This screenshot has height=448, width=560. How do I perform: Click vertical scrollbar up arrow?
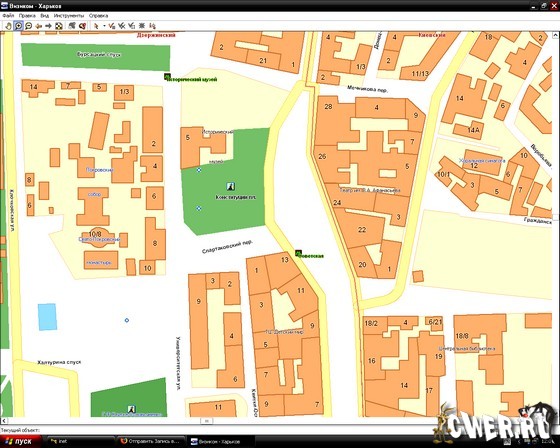556,35
